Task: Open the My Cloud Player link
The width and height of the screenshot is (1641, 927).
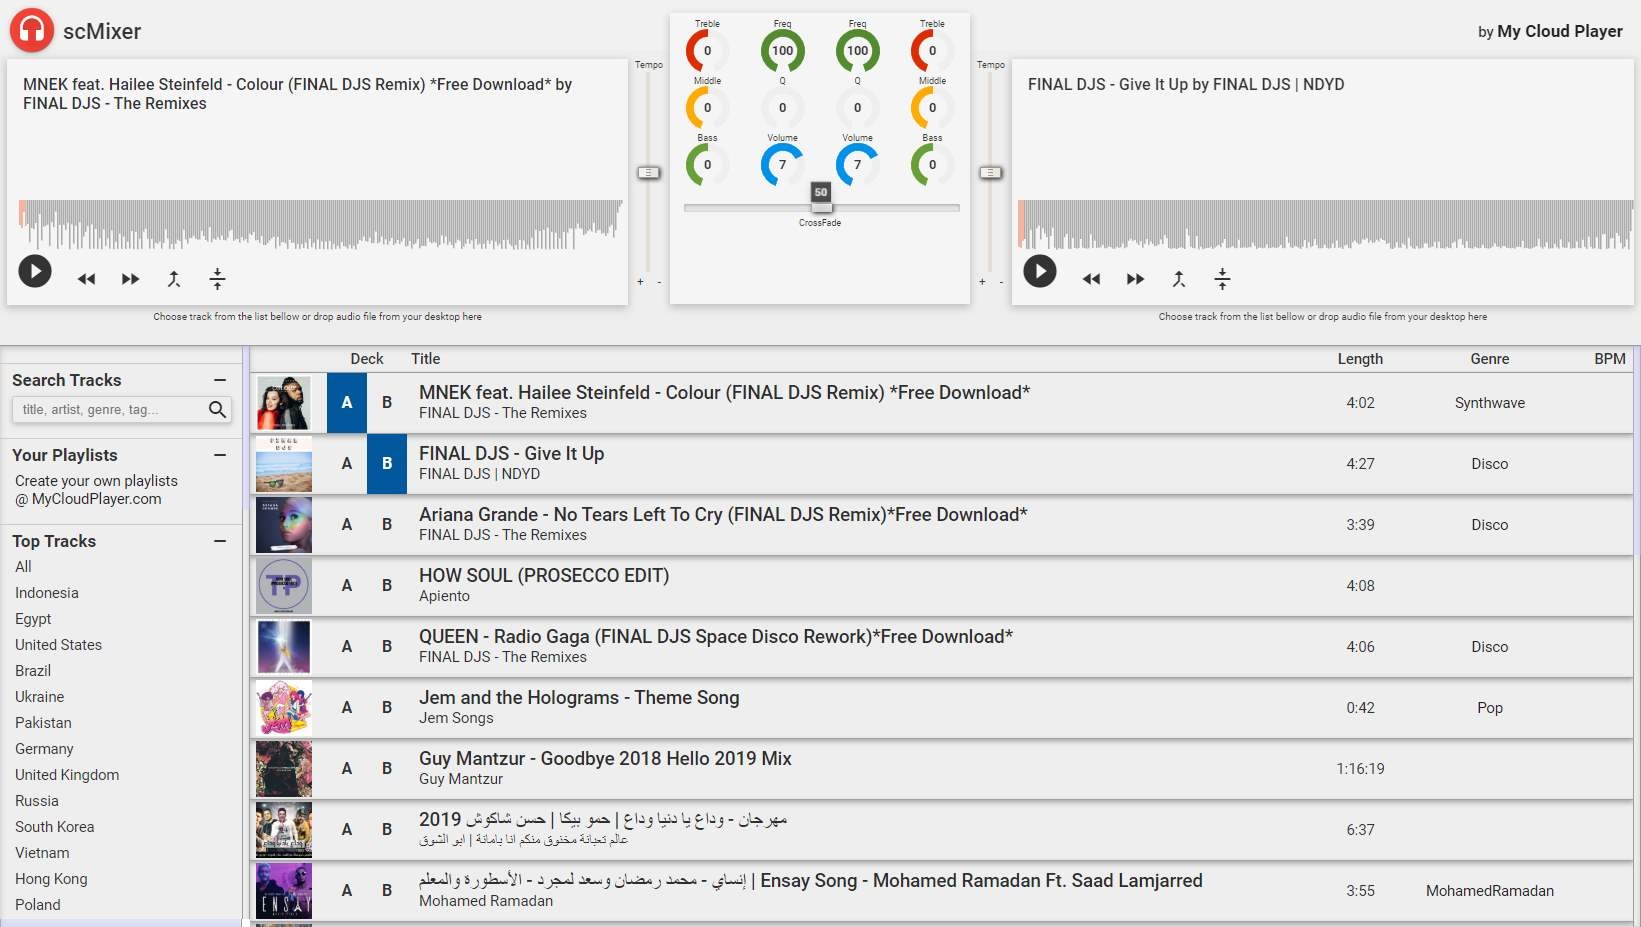Action: tap(1560, 31)
